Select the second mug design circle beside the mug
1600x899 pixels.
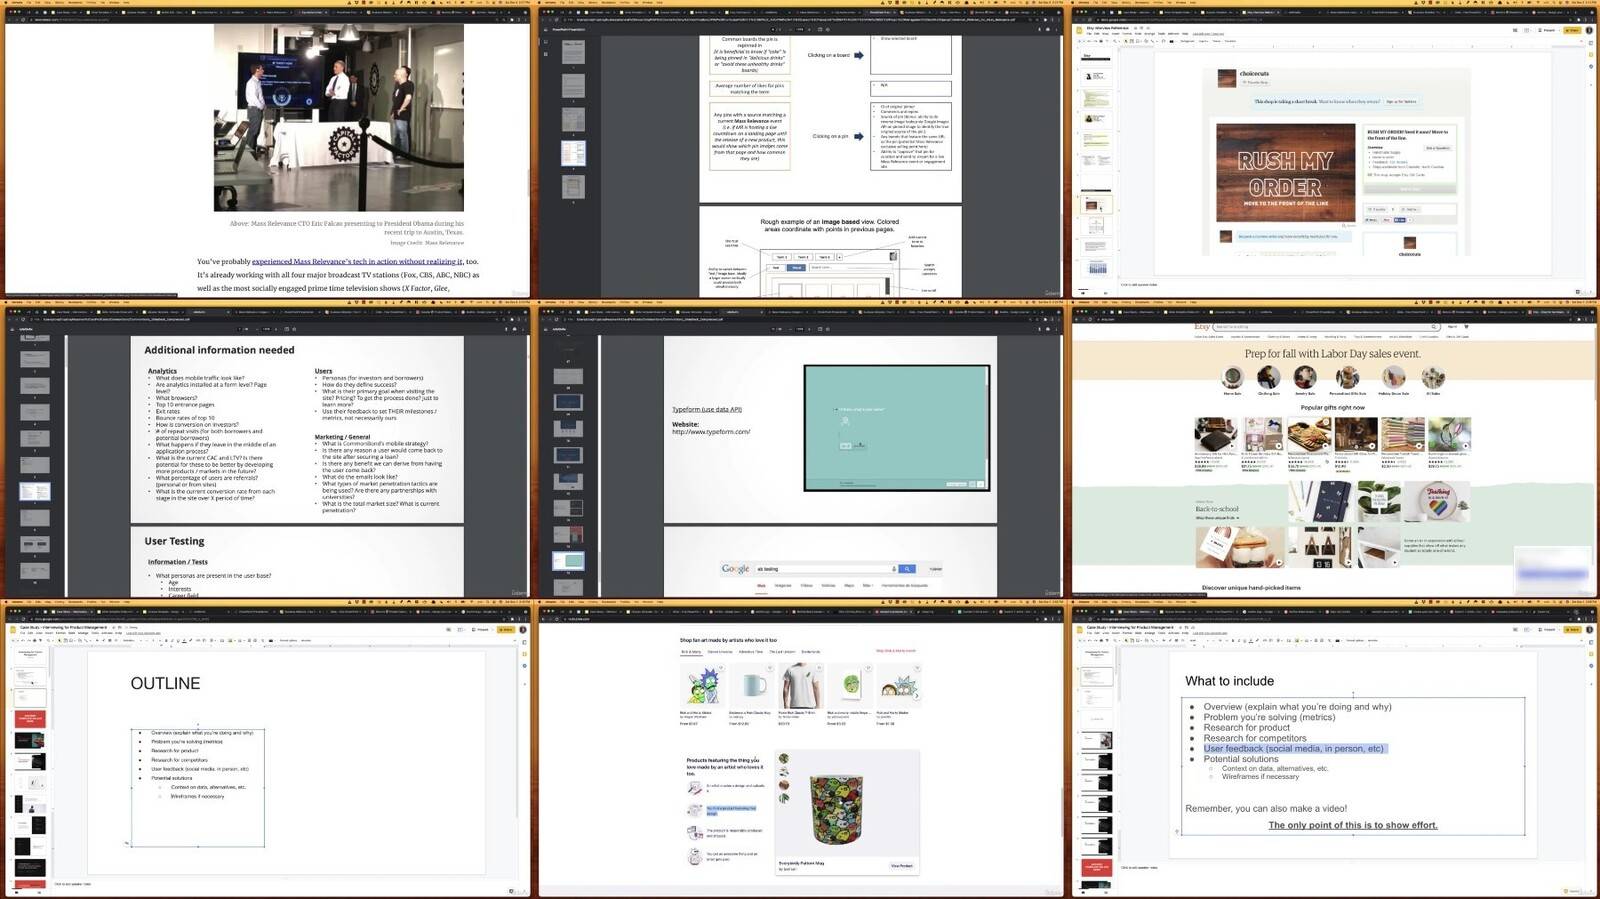click(784, 772)
